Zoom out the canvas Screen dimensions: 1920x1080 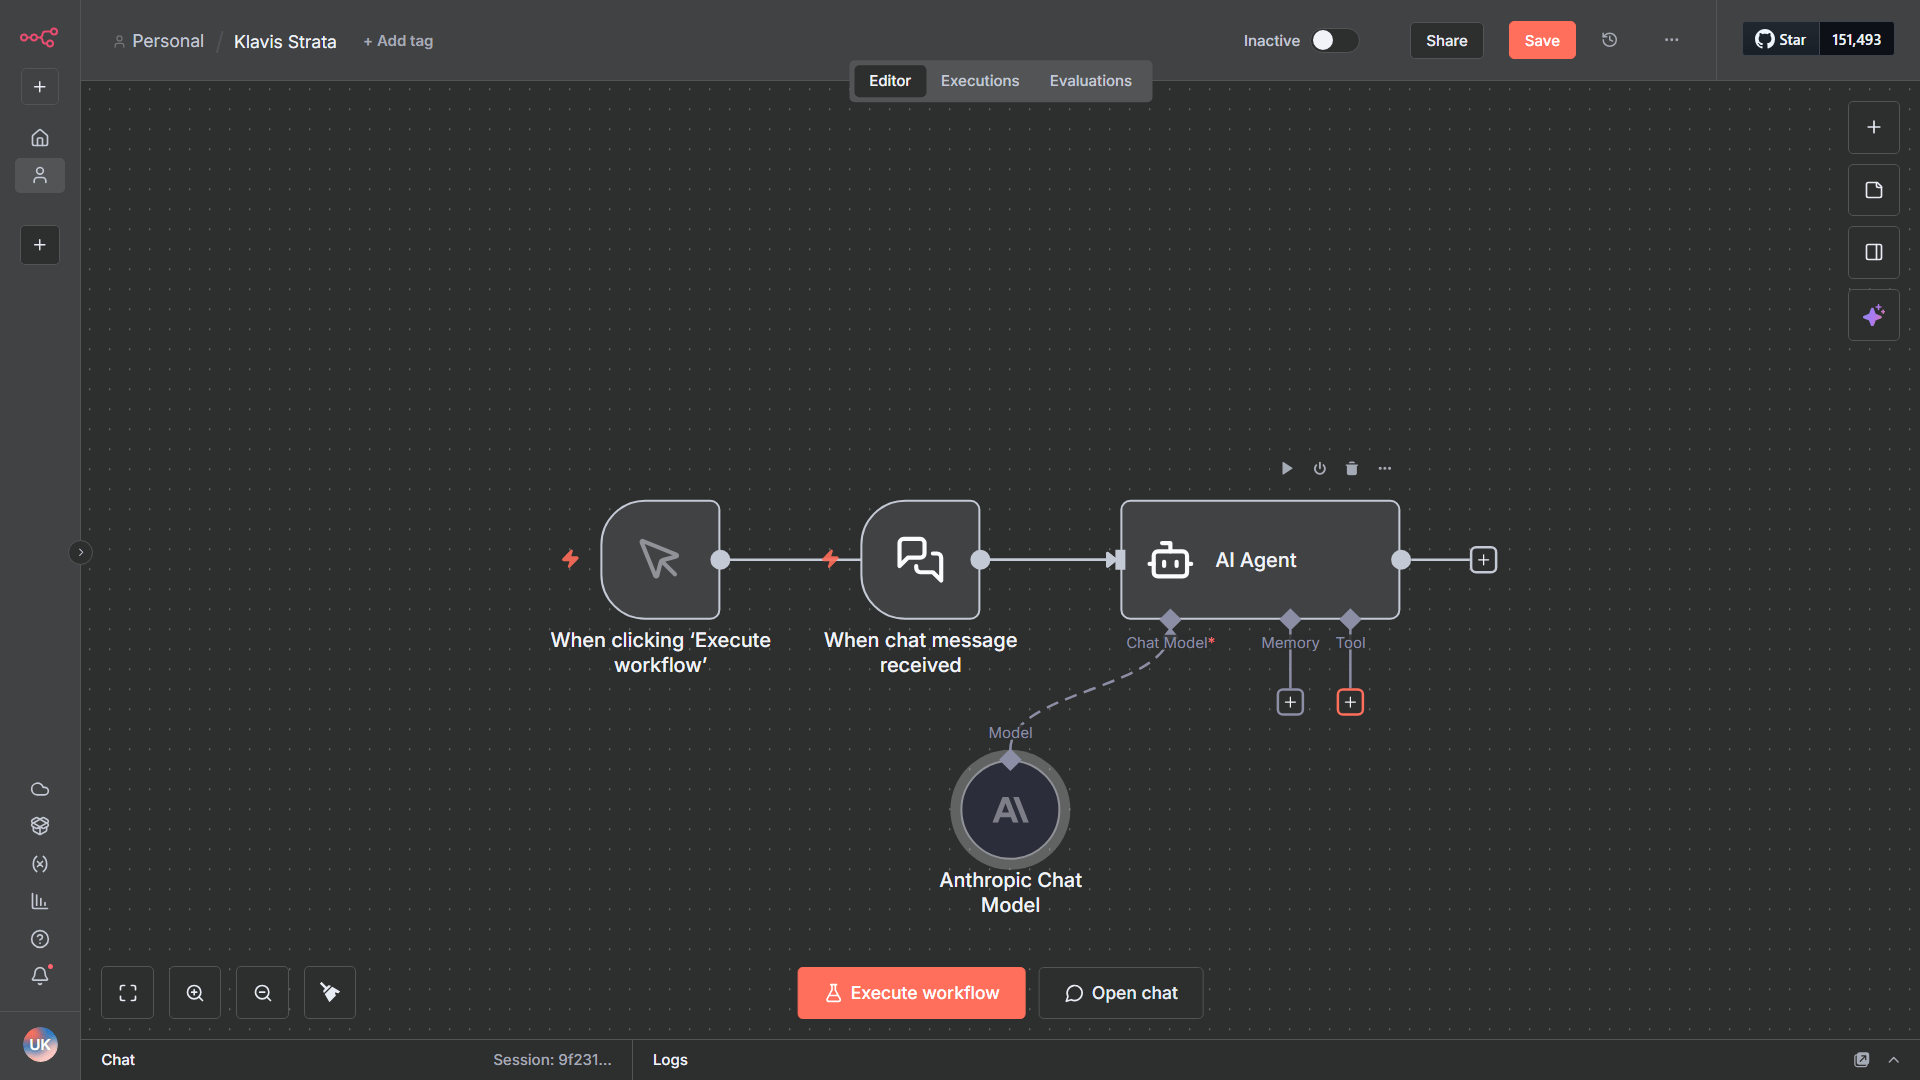(x=262, y=992)
